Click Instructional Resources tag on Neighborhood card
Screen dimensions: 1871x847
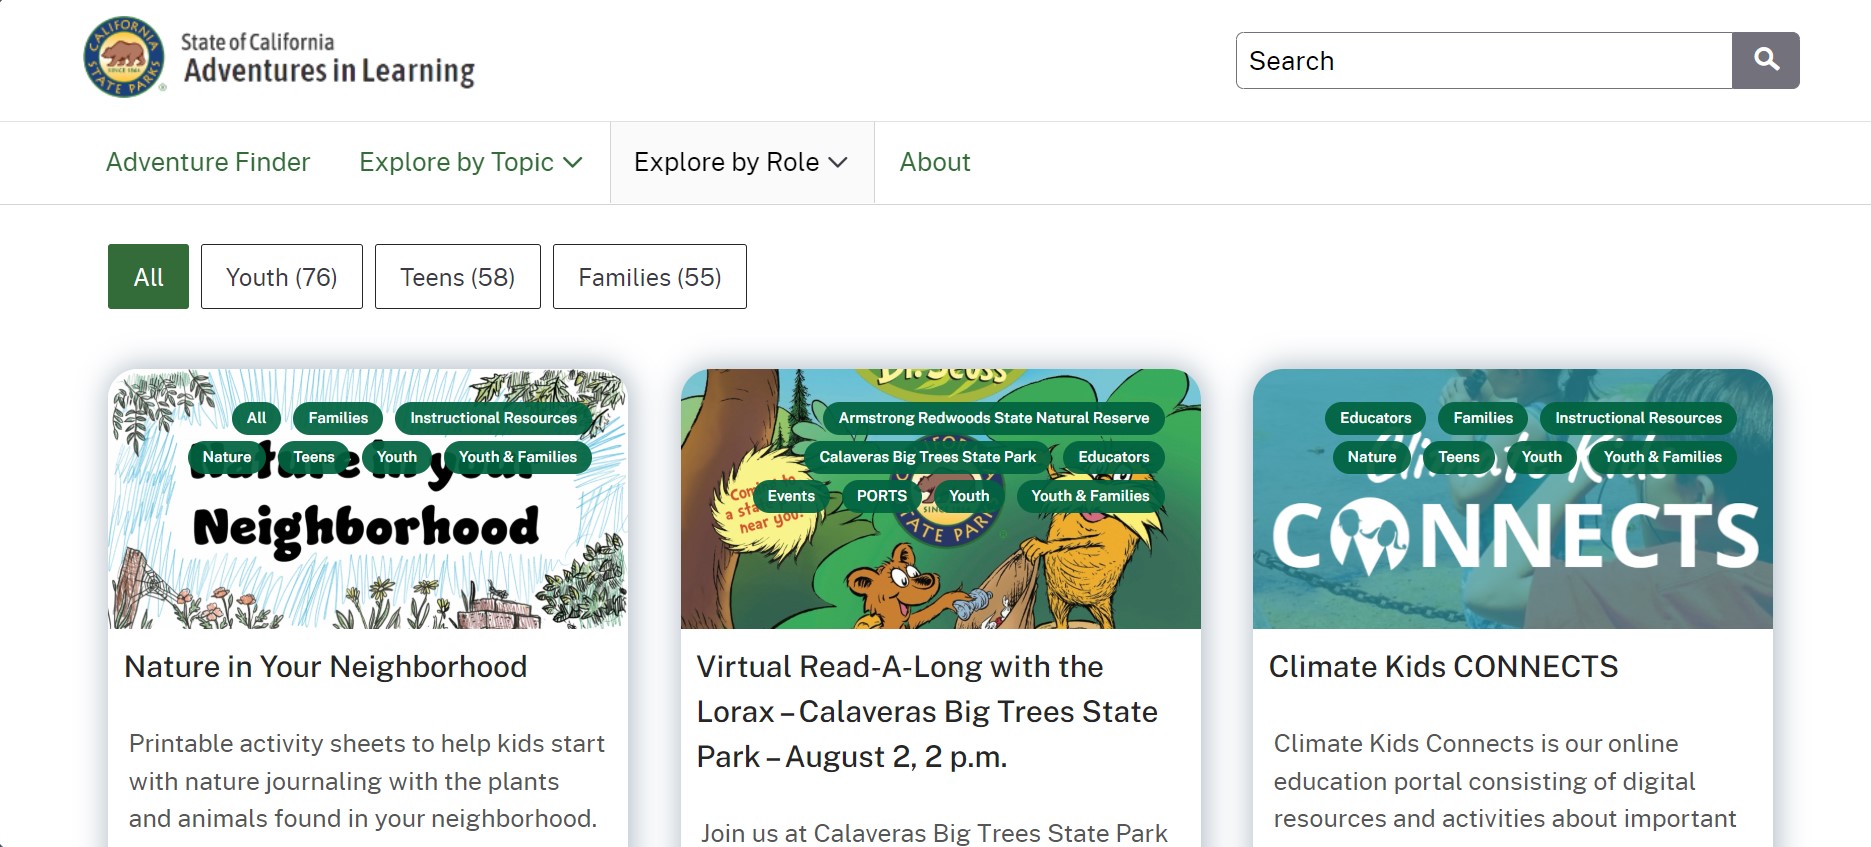click(493, 418)
